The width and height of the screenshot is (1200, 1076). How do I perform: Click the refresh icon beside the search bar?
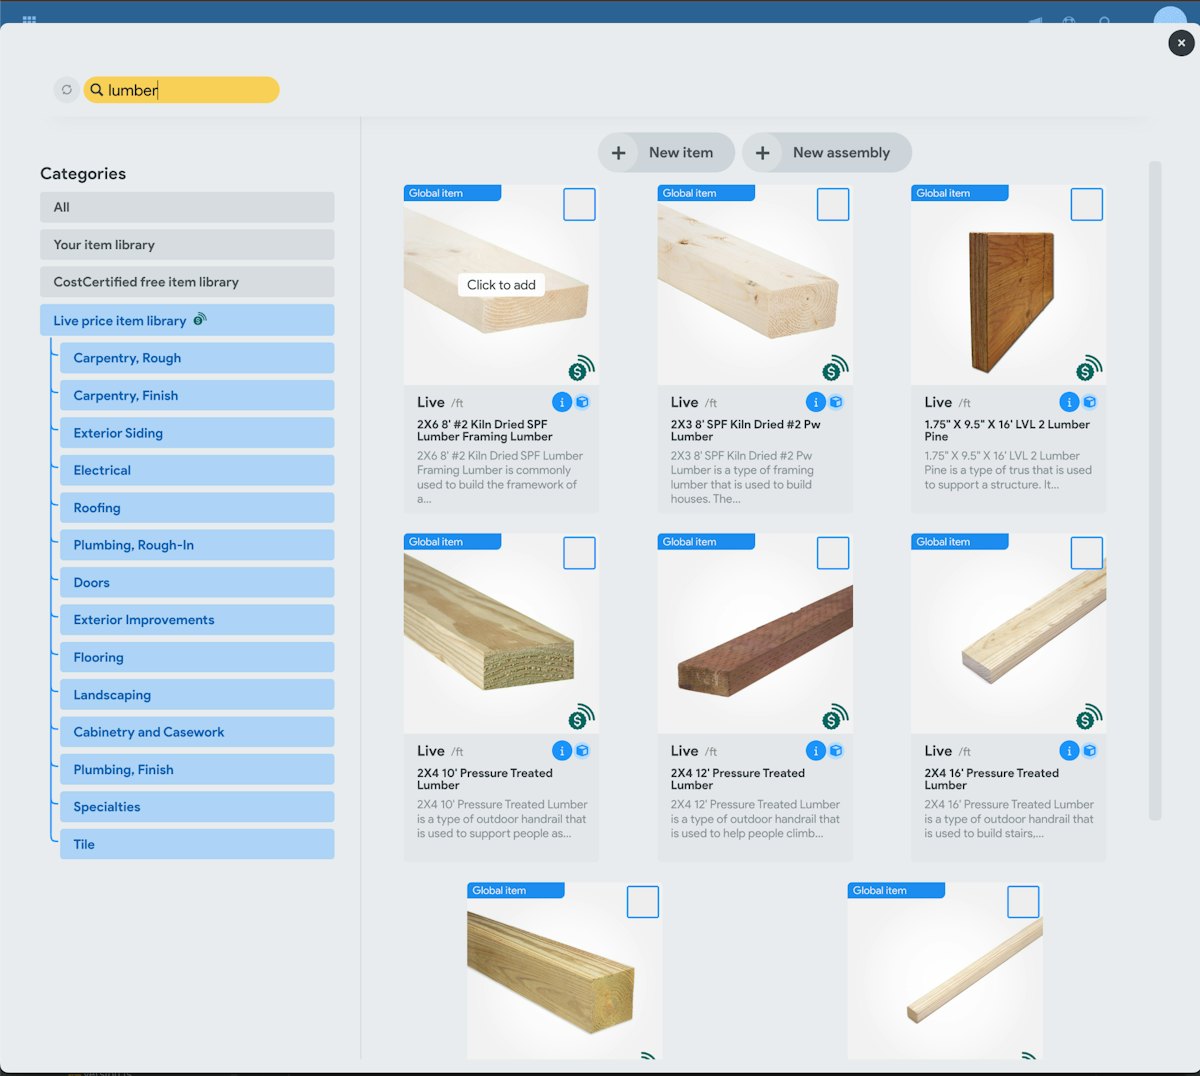[x=66, y=89]
